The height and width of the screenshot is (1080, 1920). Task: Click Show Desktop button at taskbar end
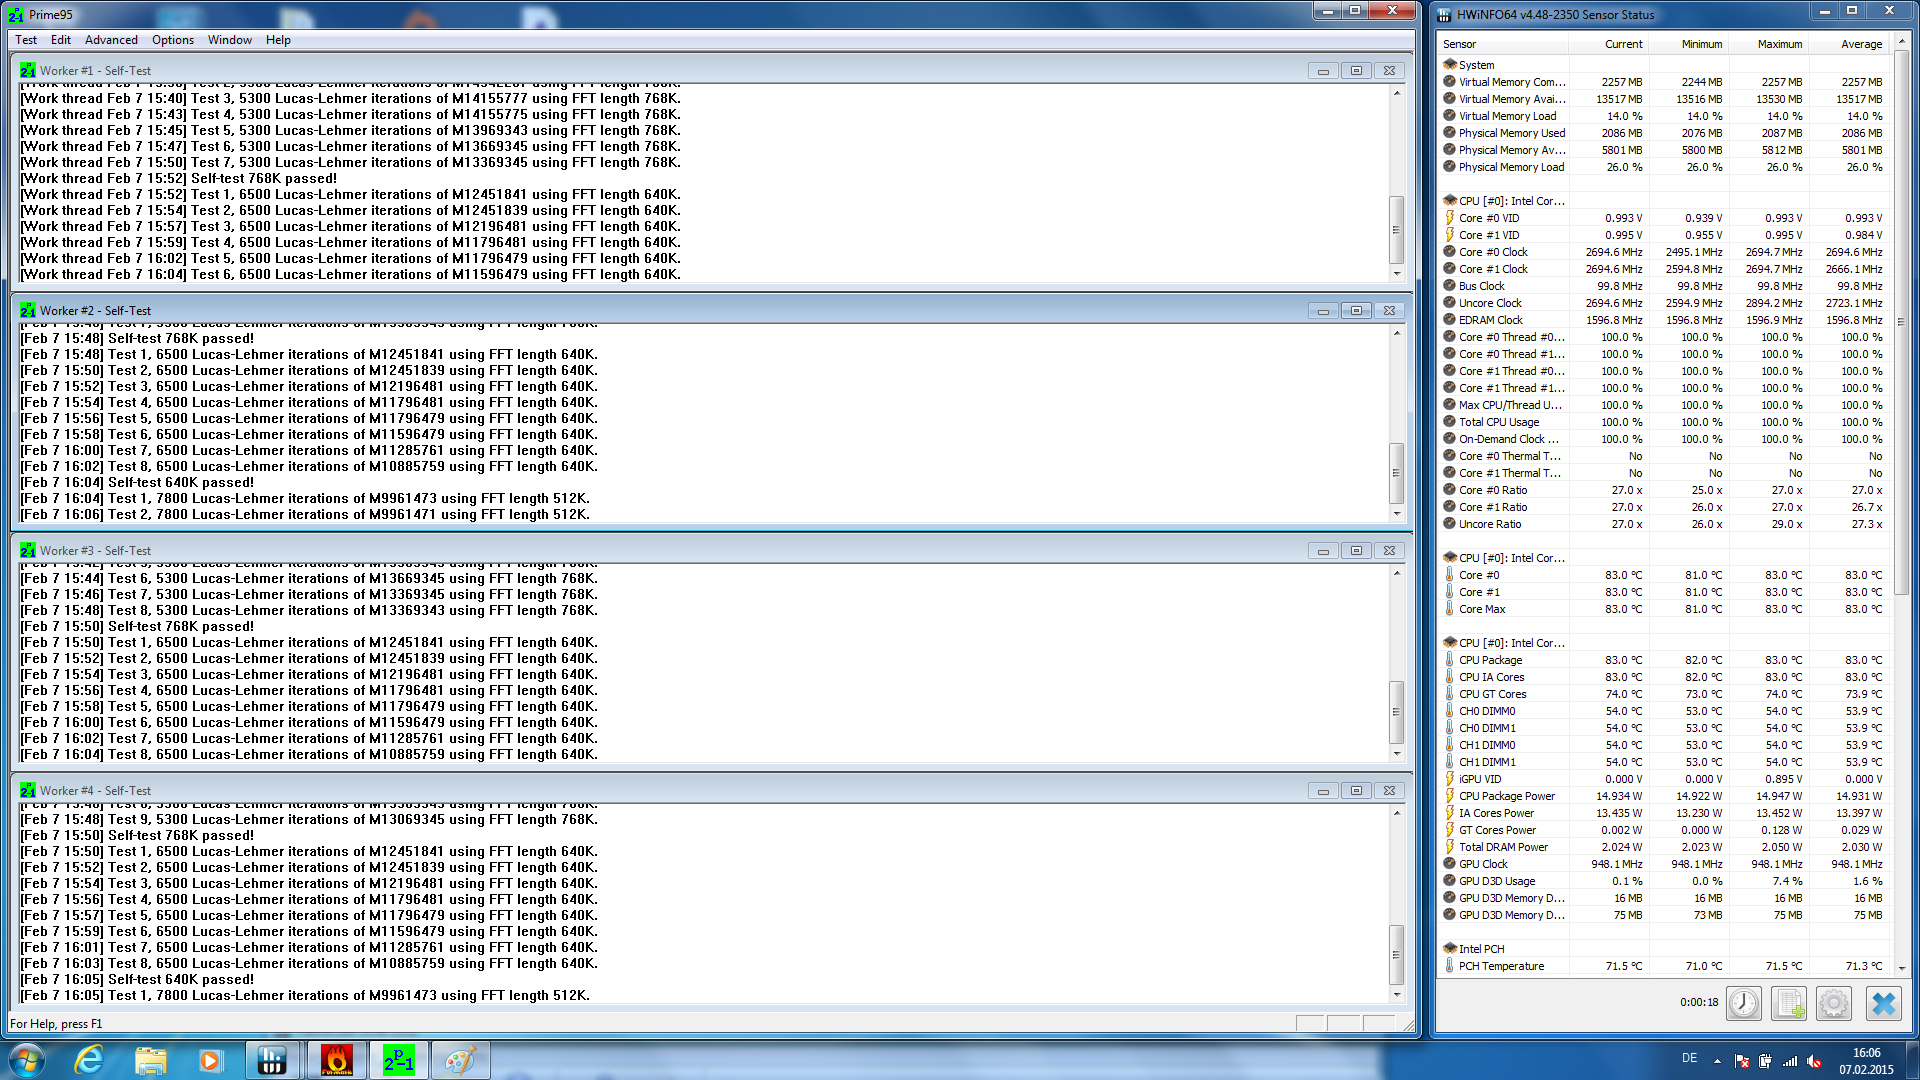[1912, 1060]
